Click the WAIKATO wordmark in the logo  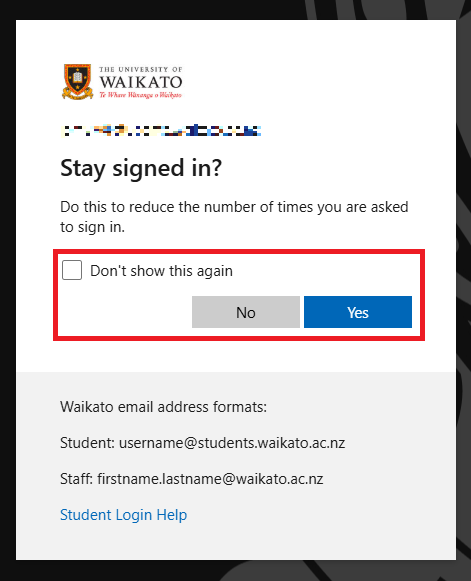pyautogui.click(x=140, y=82)
